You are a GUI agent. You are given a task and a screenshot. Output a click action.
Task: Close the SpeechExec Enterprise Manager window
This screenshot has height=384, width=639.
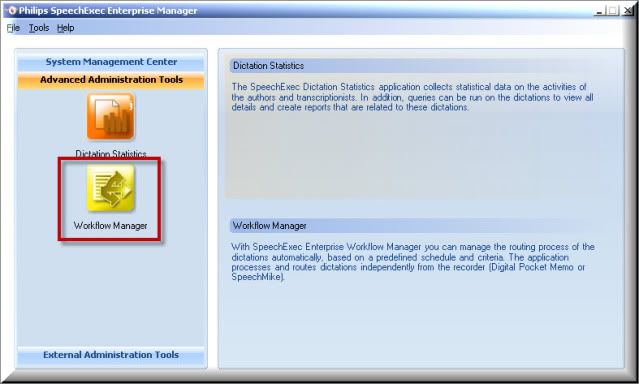pyautogui.click(x=627, y=11)
